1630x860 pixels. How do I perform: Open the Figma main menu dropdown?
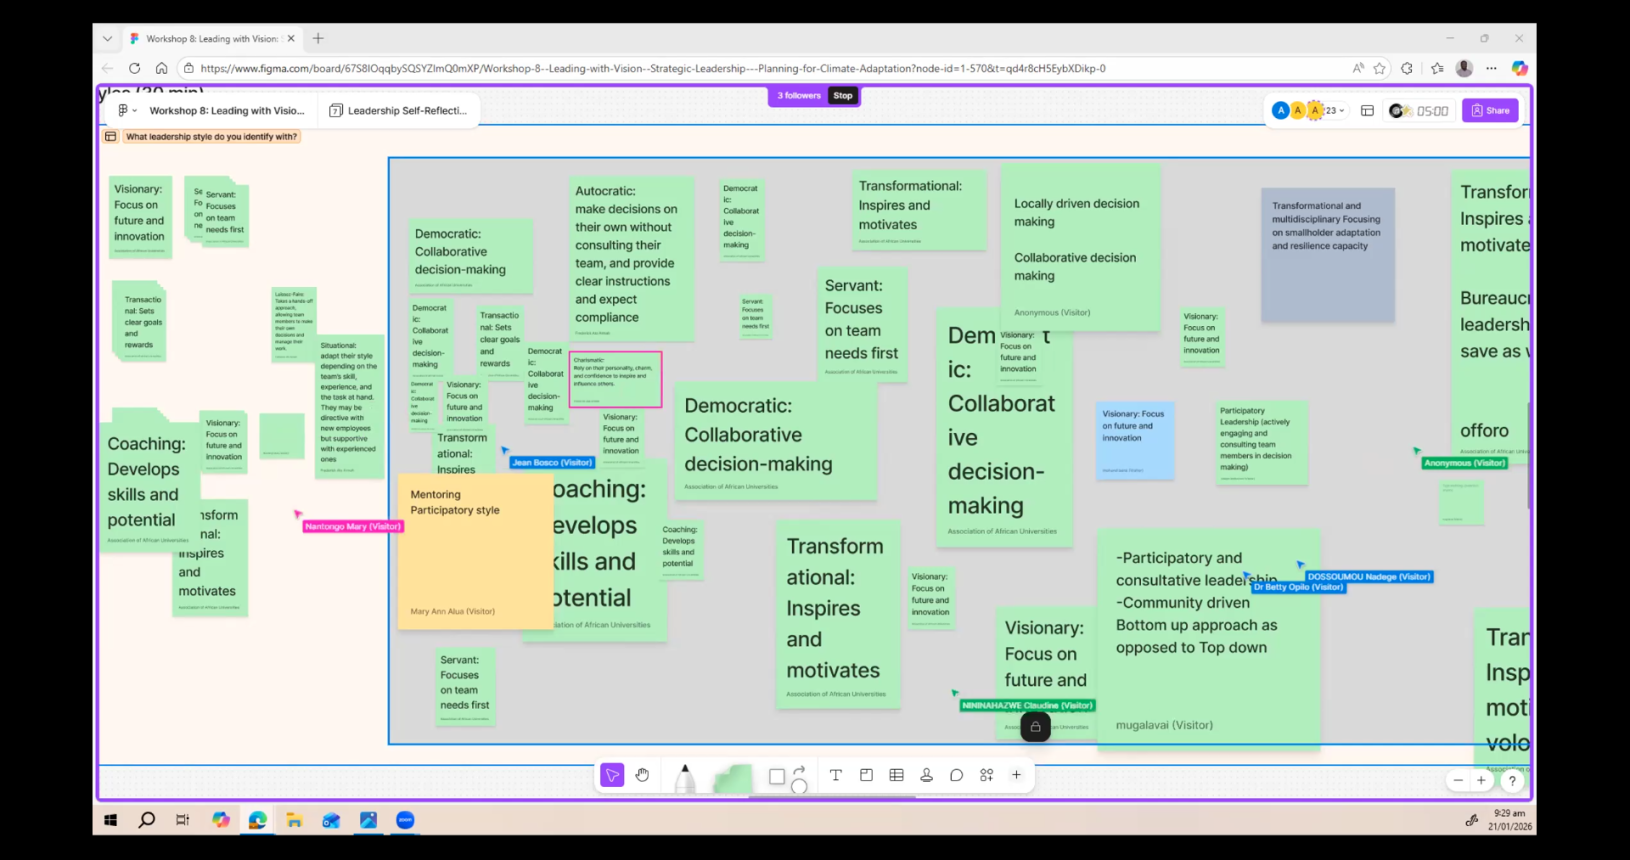126,111
